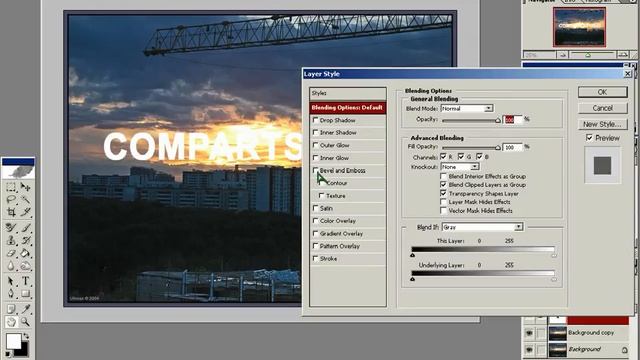
Task: Select Blending Options: Default in styles list
Action: pos(347,107)
